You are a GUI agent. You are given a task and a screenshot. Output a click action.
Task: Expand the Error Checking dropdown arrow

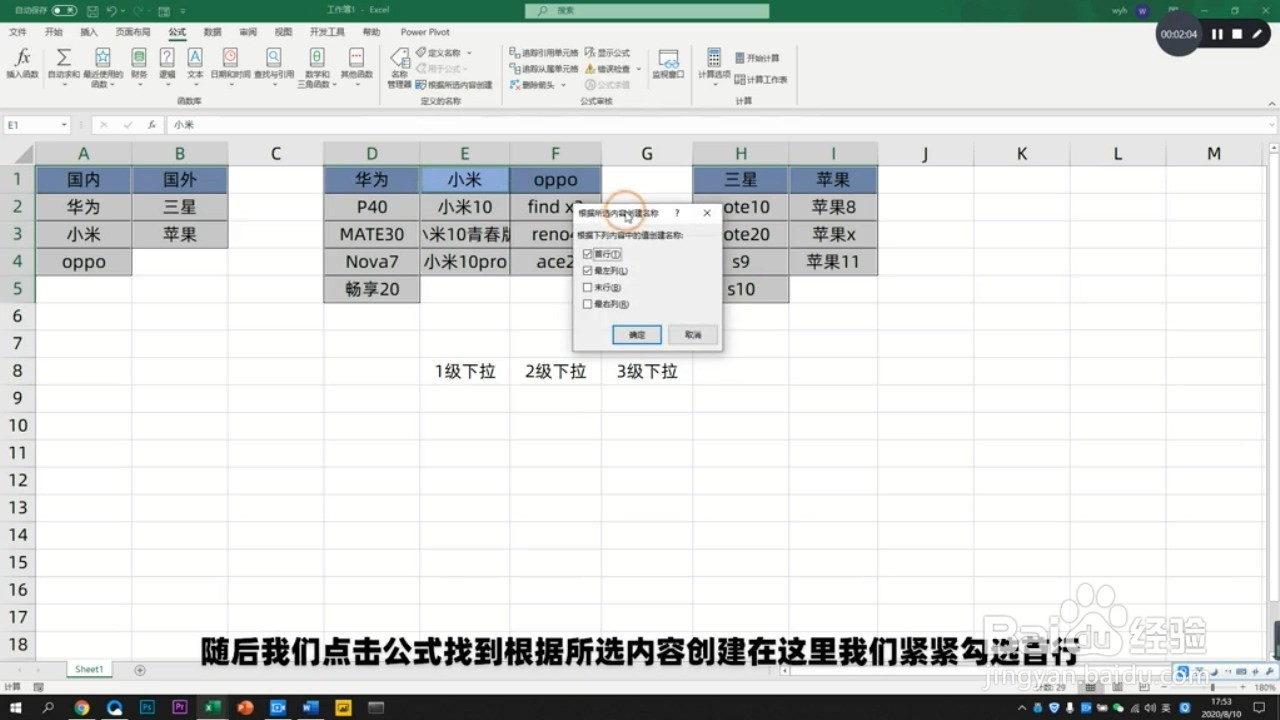[x=639, y=69]
